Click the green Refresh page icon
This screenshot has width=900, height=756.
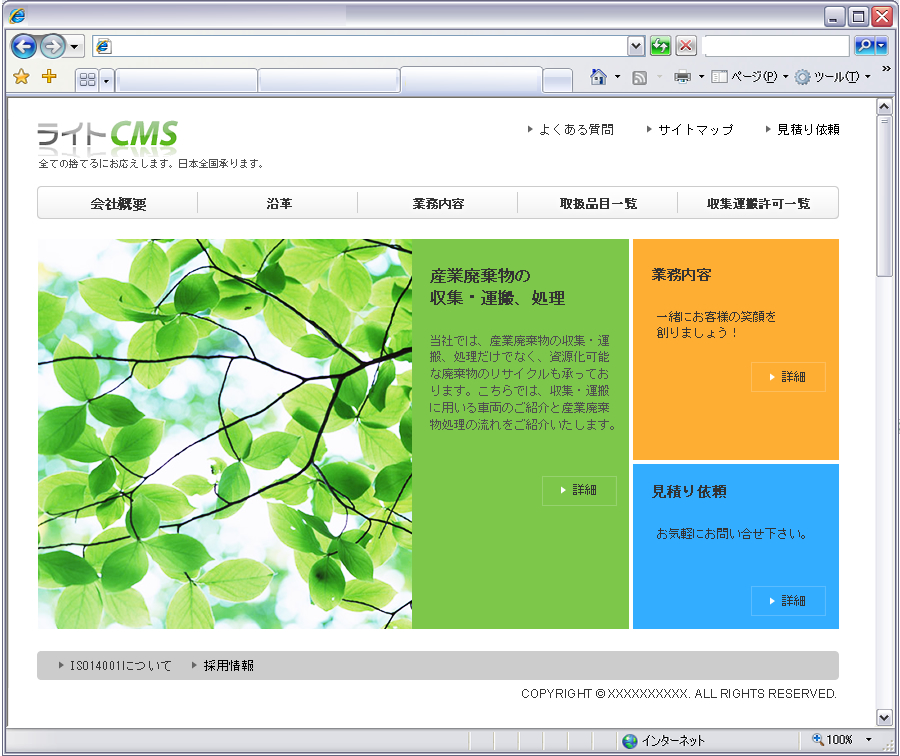tap(661, 46)
